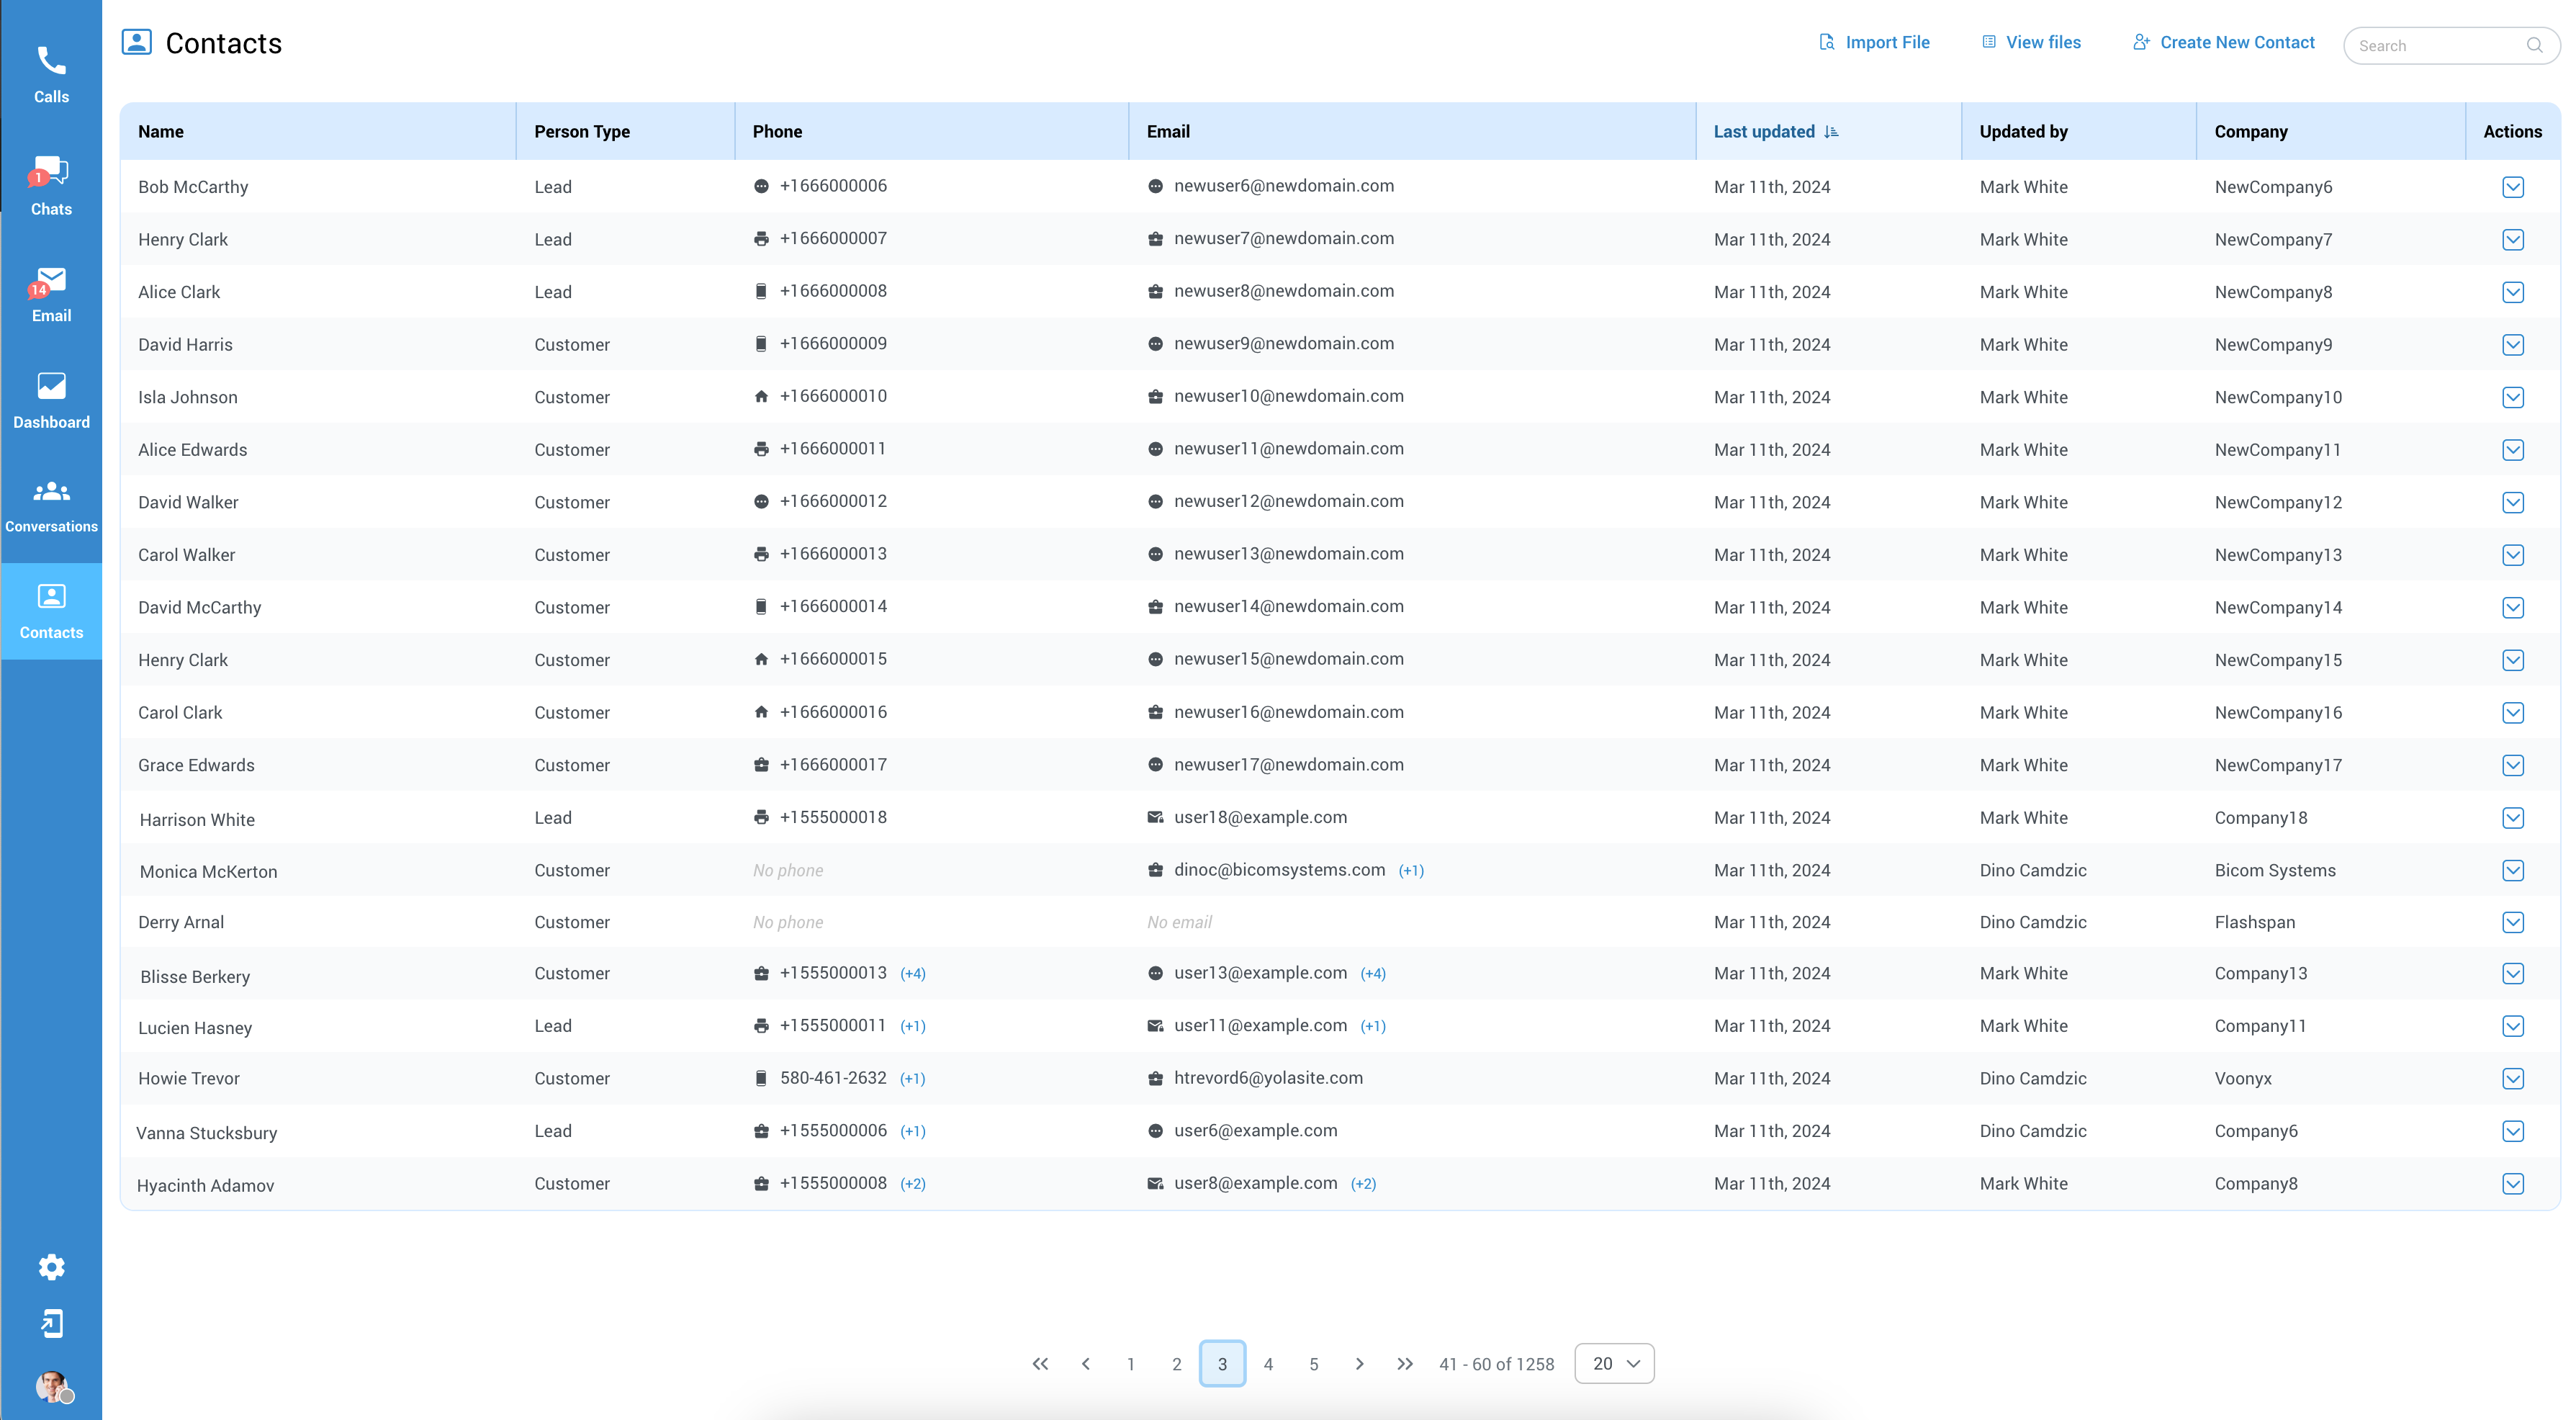Toggle checkbox for Hyacinth Adamov
The image size is (2576, 1420).
point(2513,1184)
